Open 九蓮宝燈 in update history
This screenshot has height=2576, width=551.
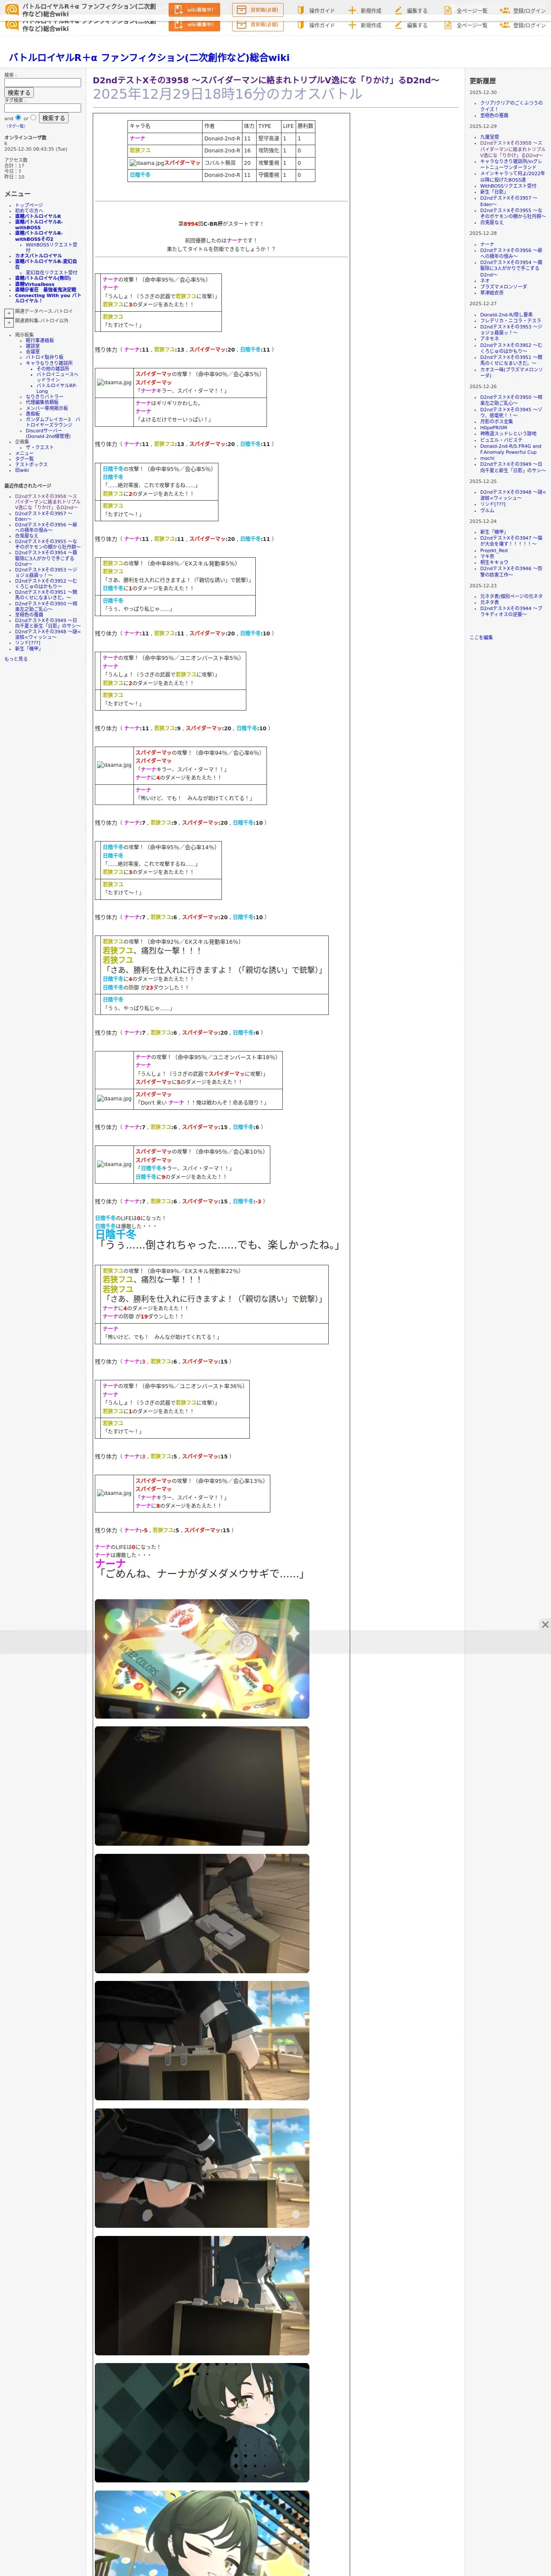click(x=489, y=137)
